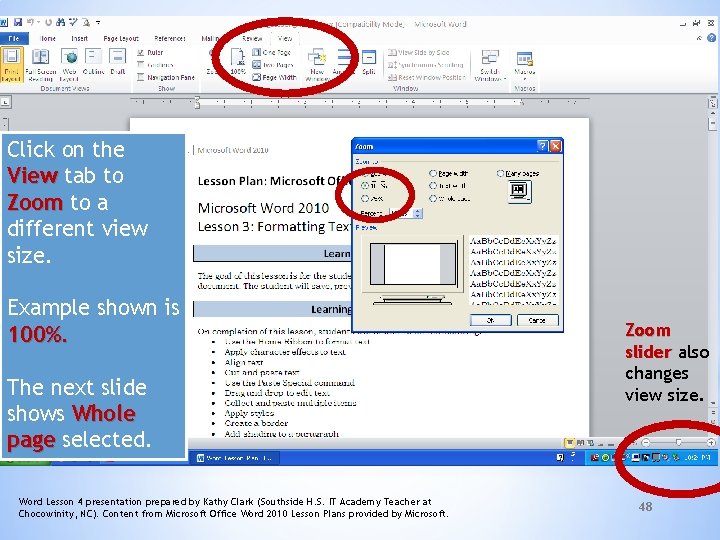This screenshot has height=540, width=720.
Task: Switch to Outline view
Action: (93, 62)
